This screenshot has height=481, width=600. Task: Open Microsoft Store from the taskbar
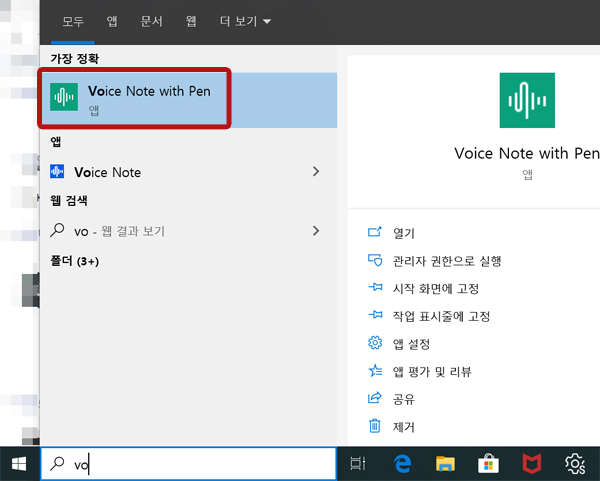[x=488, y=464]
